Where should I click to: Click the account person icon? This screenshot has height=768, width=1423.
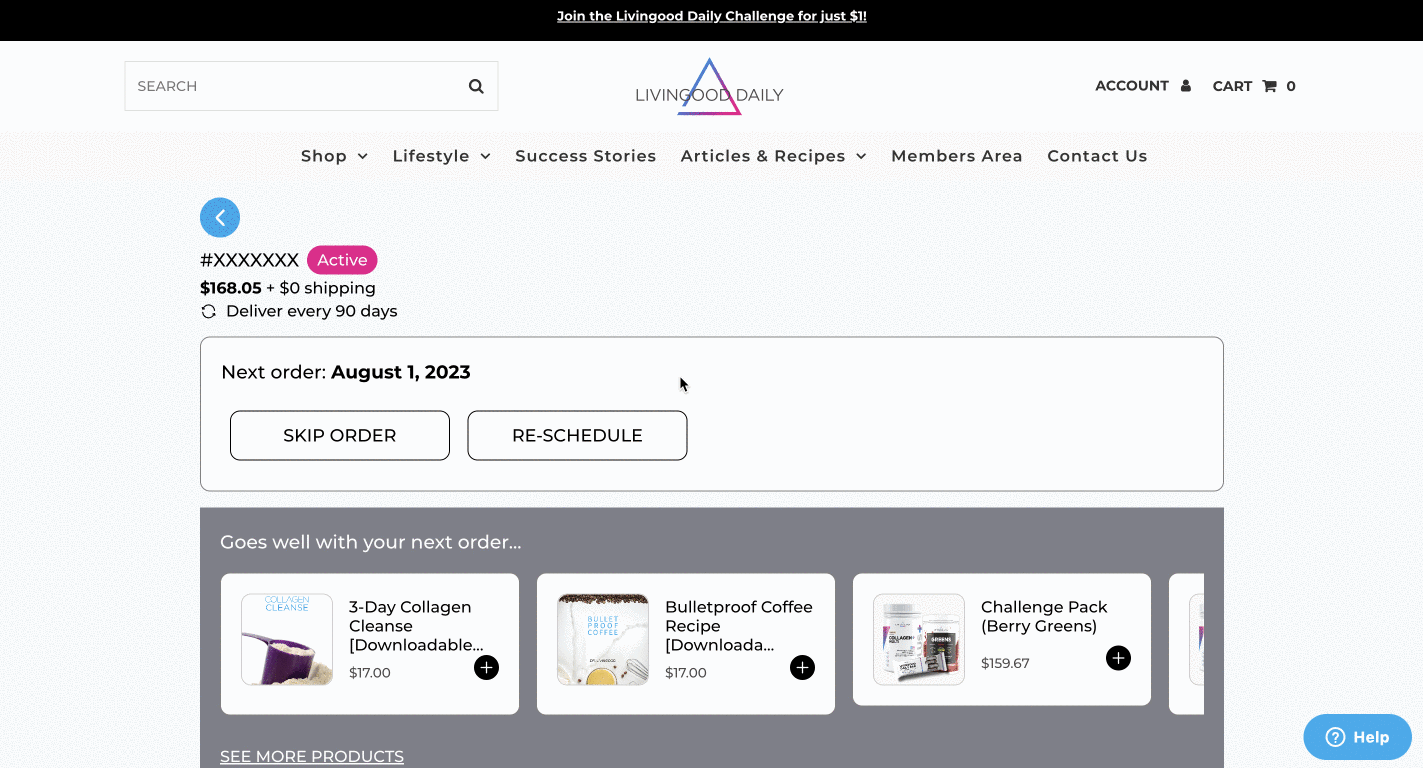pyautogui.click(x=1186, y=86)
